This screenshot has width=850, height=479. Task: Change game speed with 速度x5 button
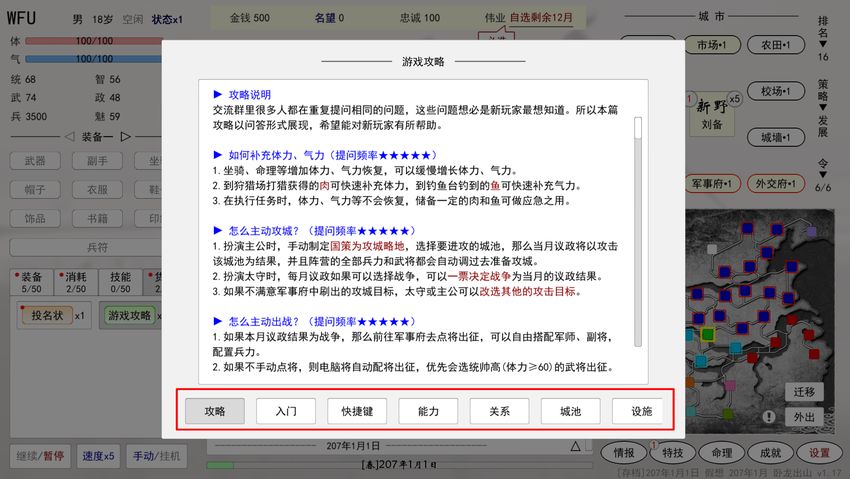point(98,456)
